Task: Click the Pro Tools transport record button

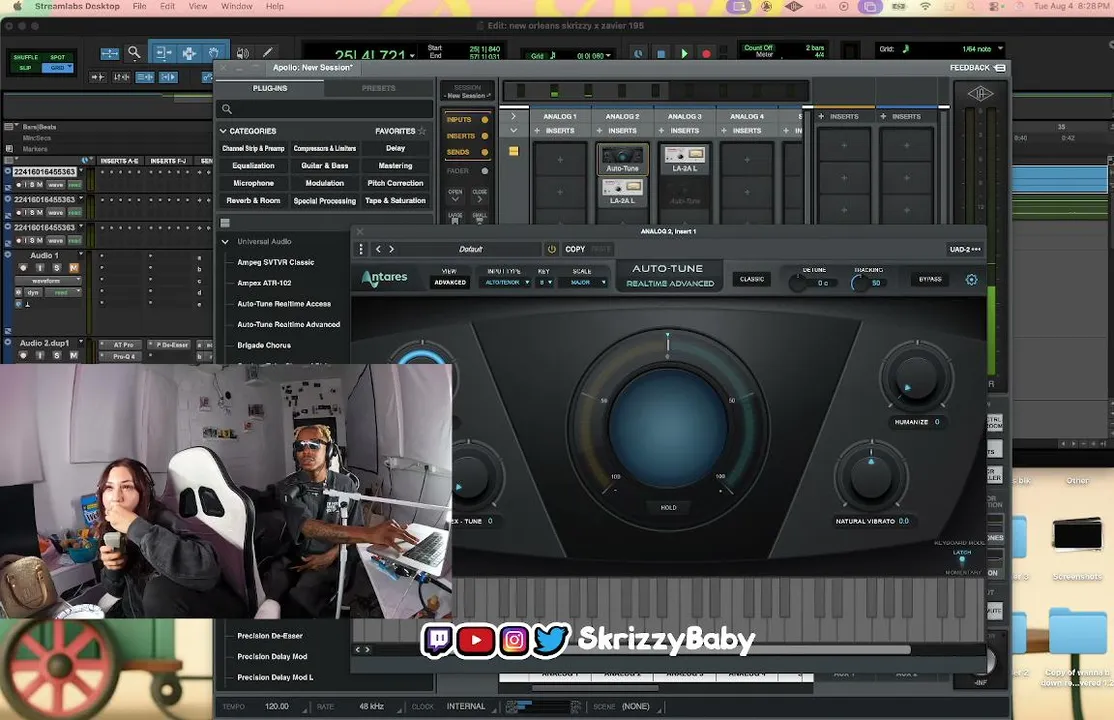Action: [x=706, y=53]
